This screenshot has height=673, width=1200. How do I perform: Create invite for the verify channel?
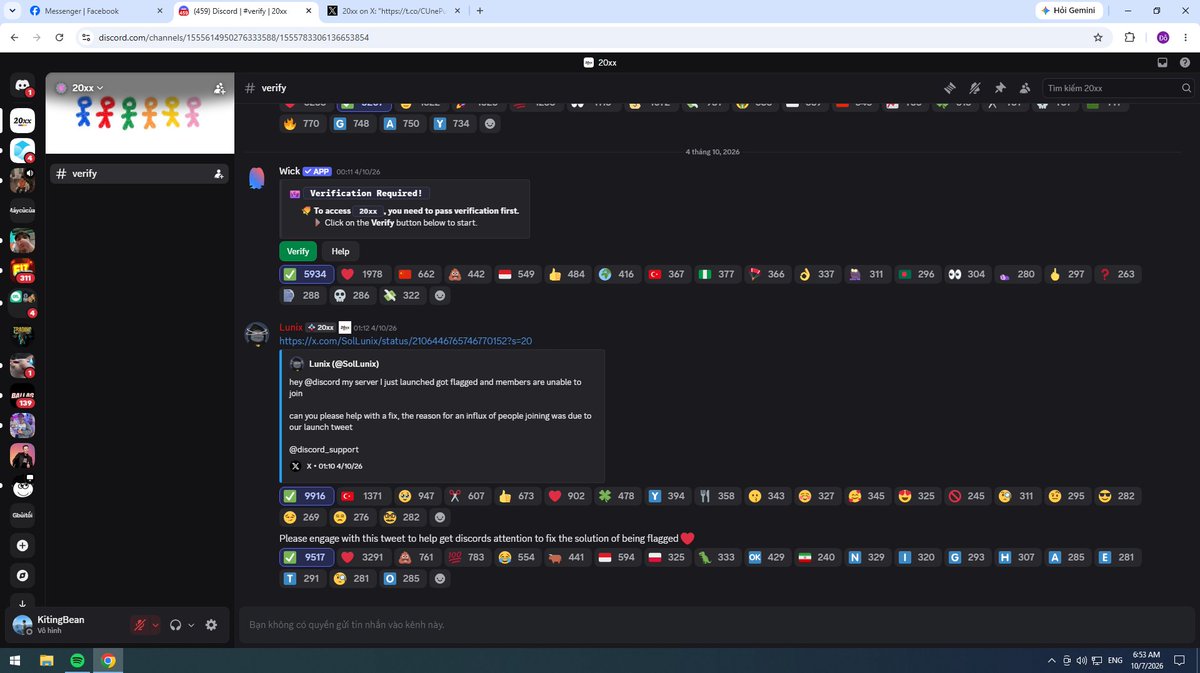point(218,174)
